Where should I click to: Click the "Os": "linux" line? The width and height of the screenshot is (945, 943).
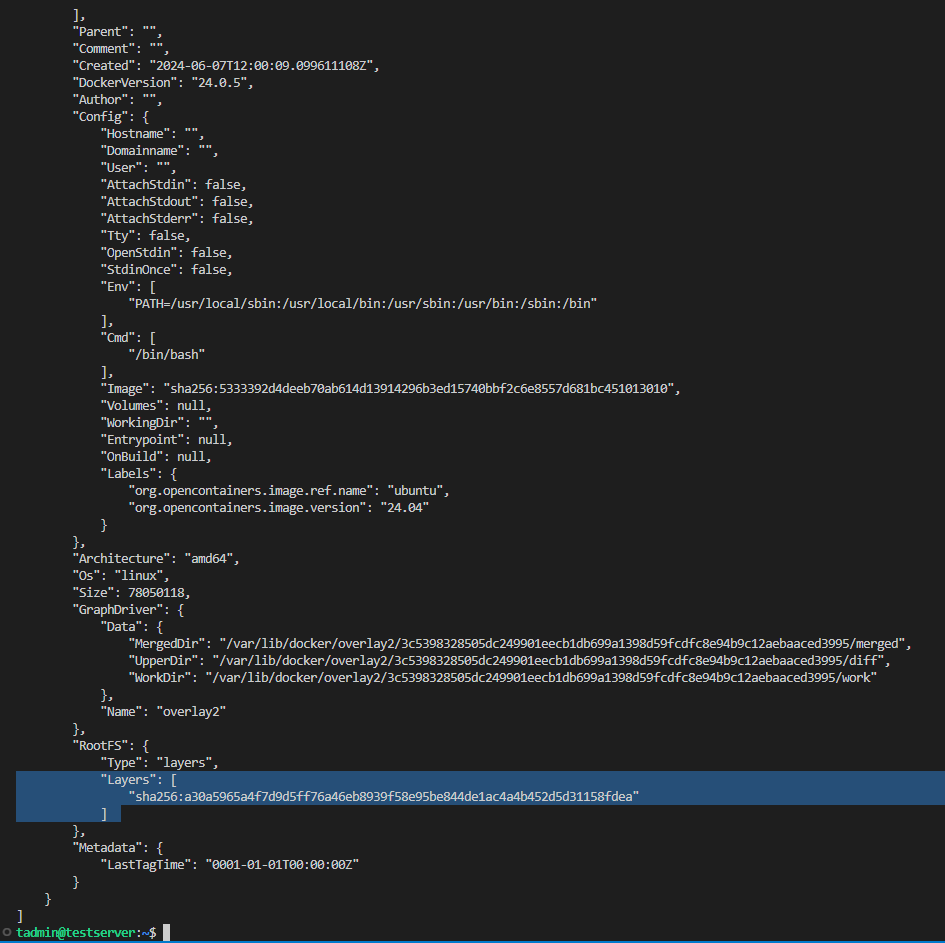tap(121, 575)
